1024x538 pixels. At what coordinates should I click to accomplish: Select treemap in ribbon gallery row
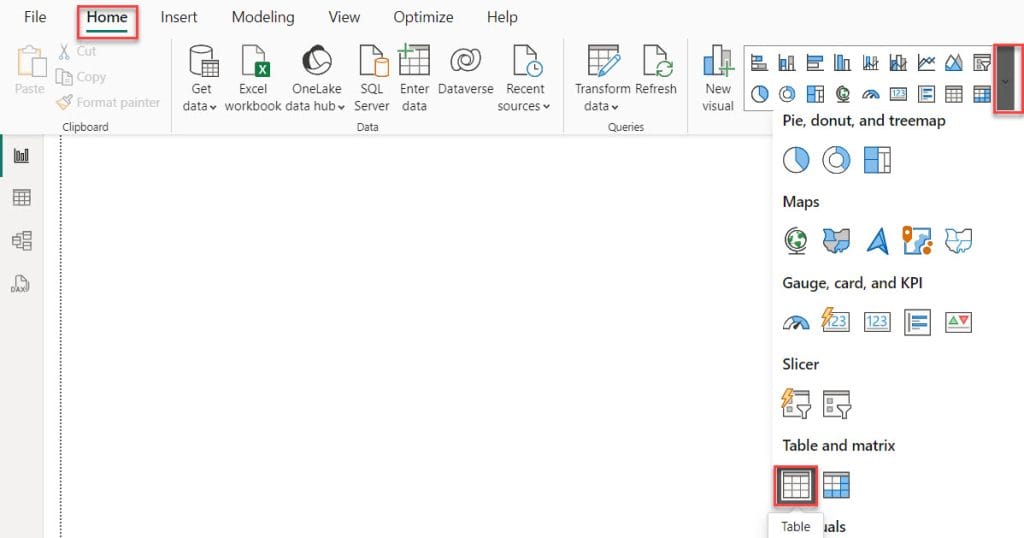[815, 94]
